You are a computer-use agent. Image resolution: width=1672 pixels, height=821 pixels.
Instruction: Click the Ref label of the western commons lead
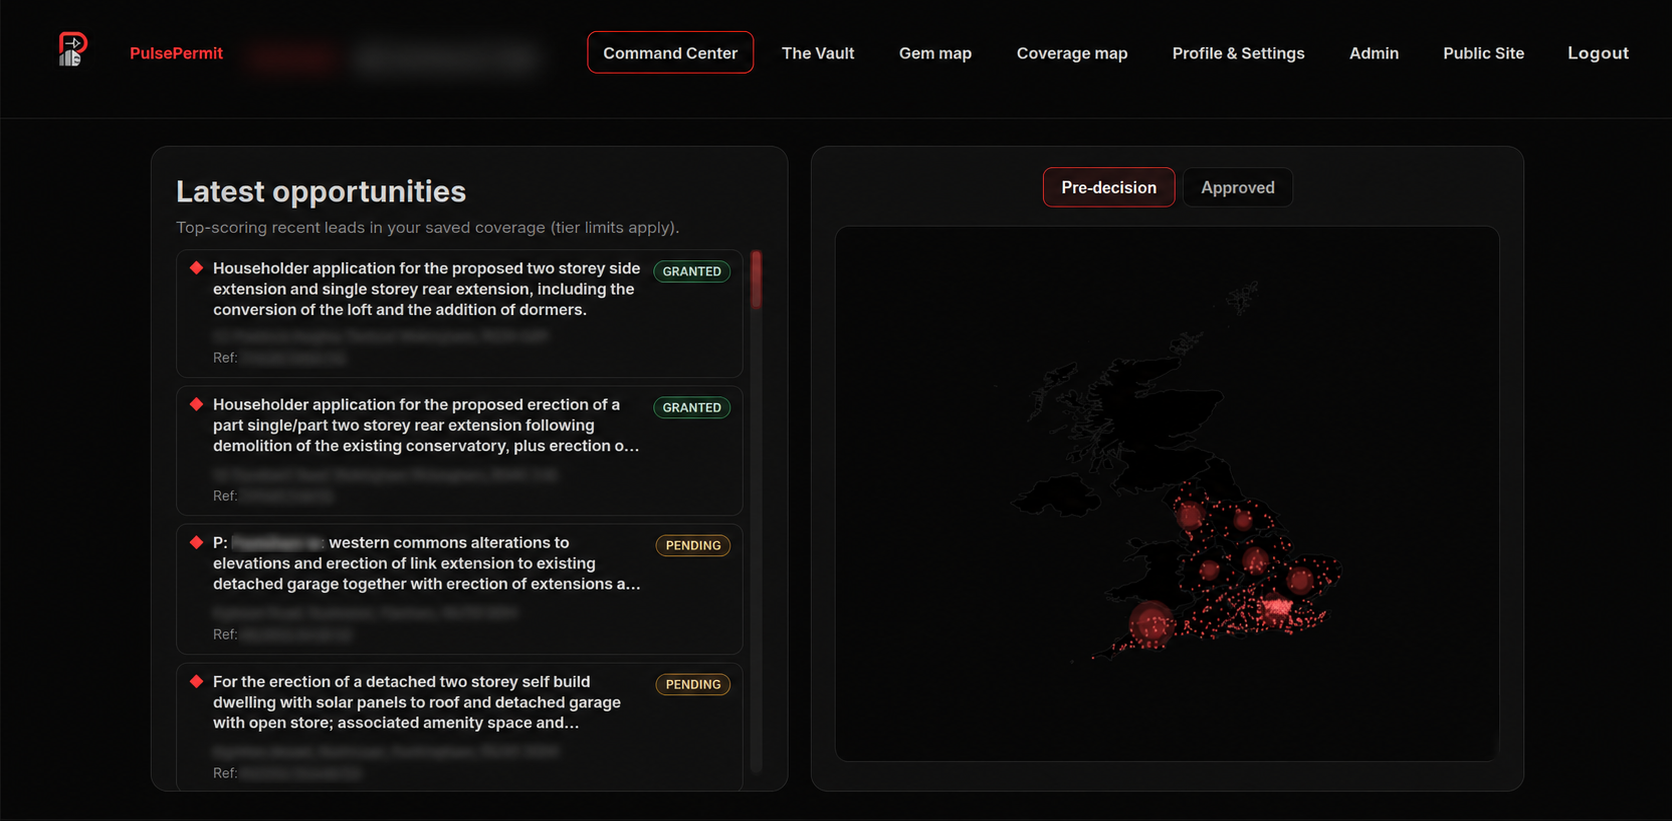click(225, 634)
